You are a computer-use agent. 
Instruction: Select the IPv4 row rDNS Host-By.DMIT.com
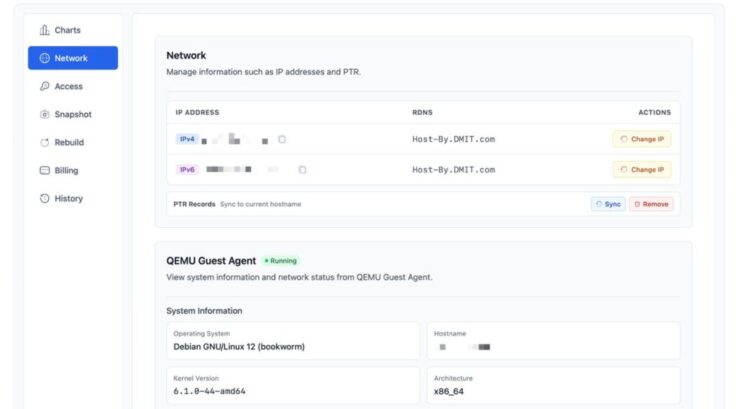pyautogui.click(x=453, y=139)
